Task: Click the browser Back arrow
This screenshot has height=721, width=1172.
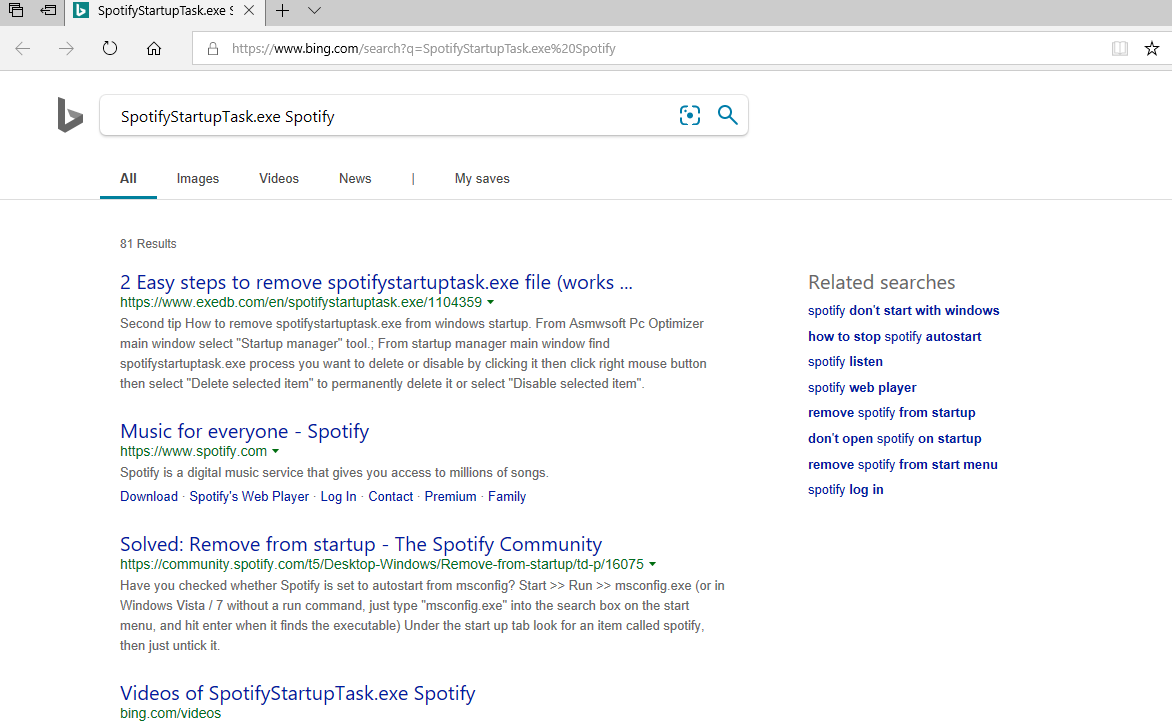Action: [22, 49]
